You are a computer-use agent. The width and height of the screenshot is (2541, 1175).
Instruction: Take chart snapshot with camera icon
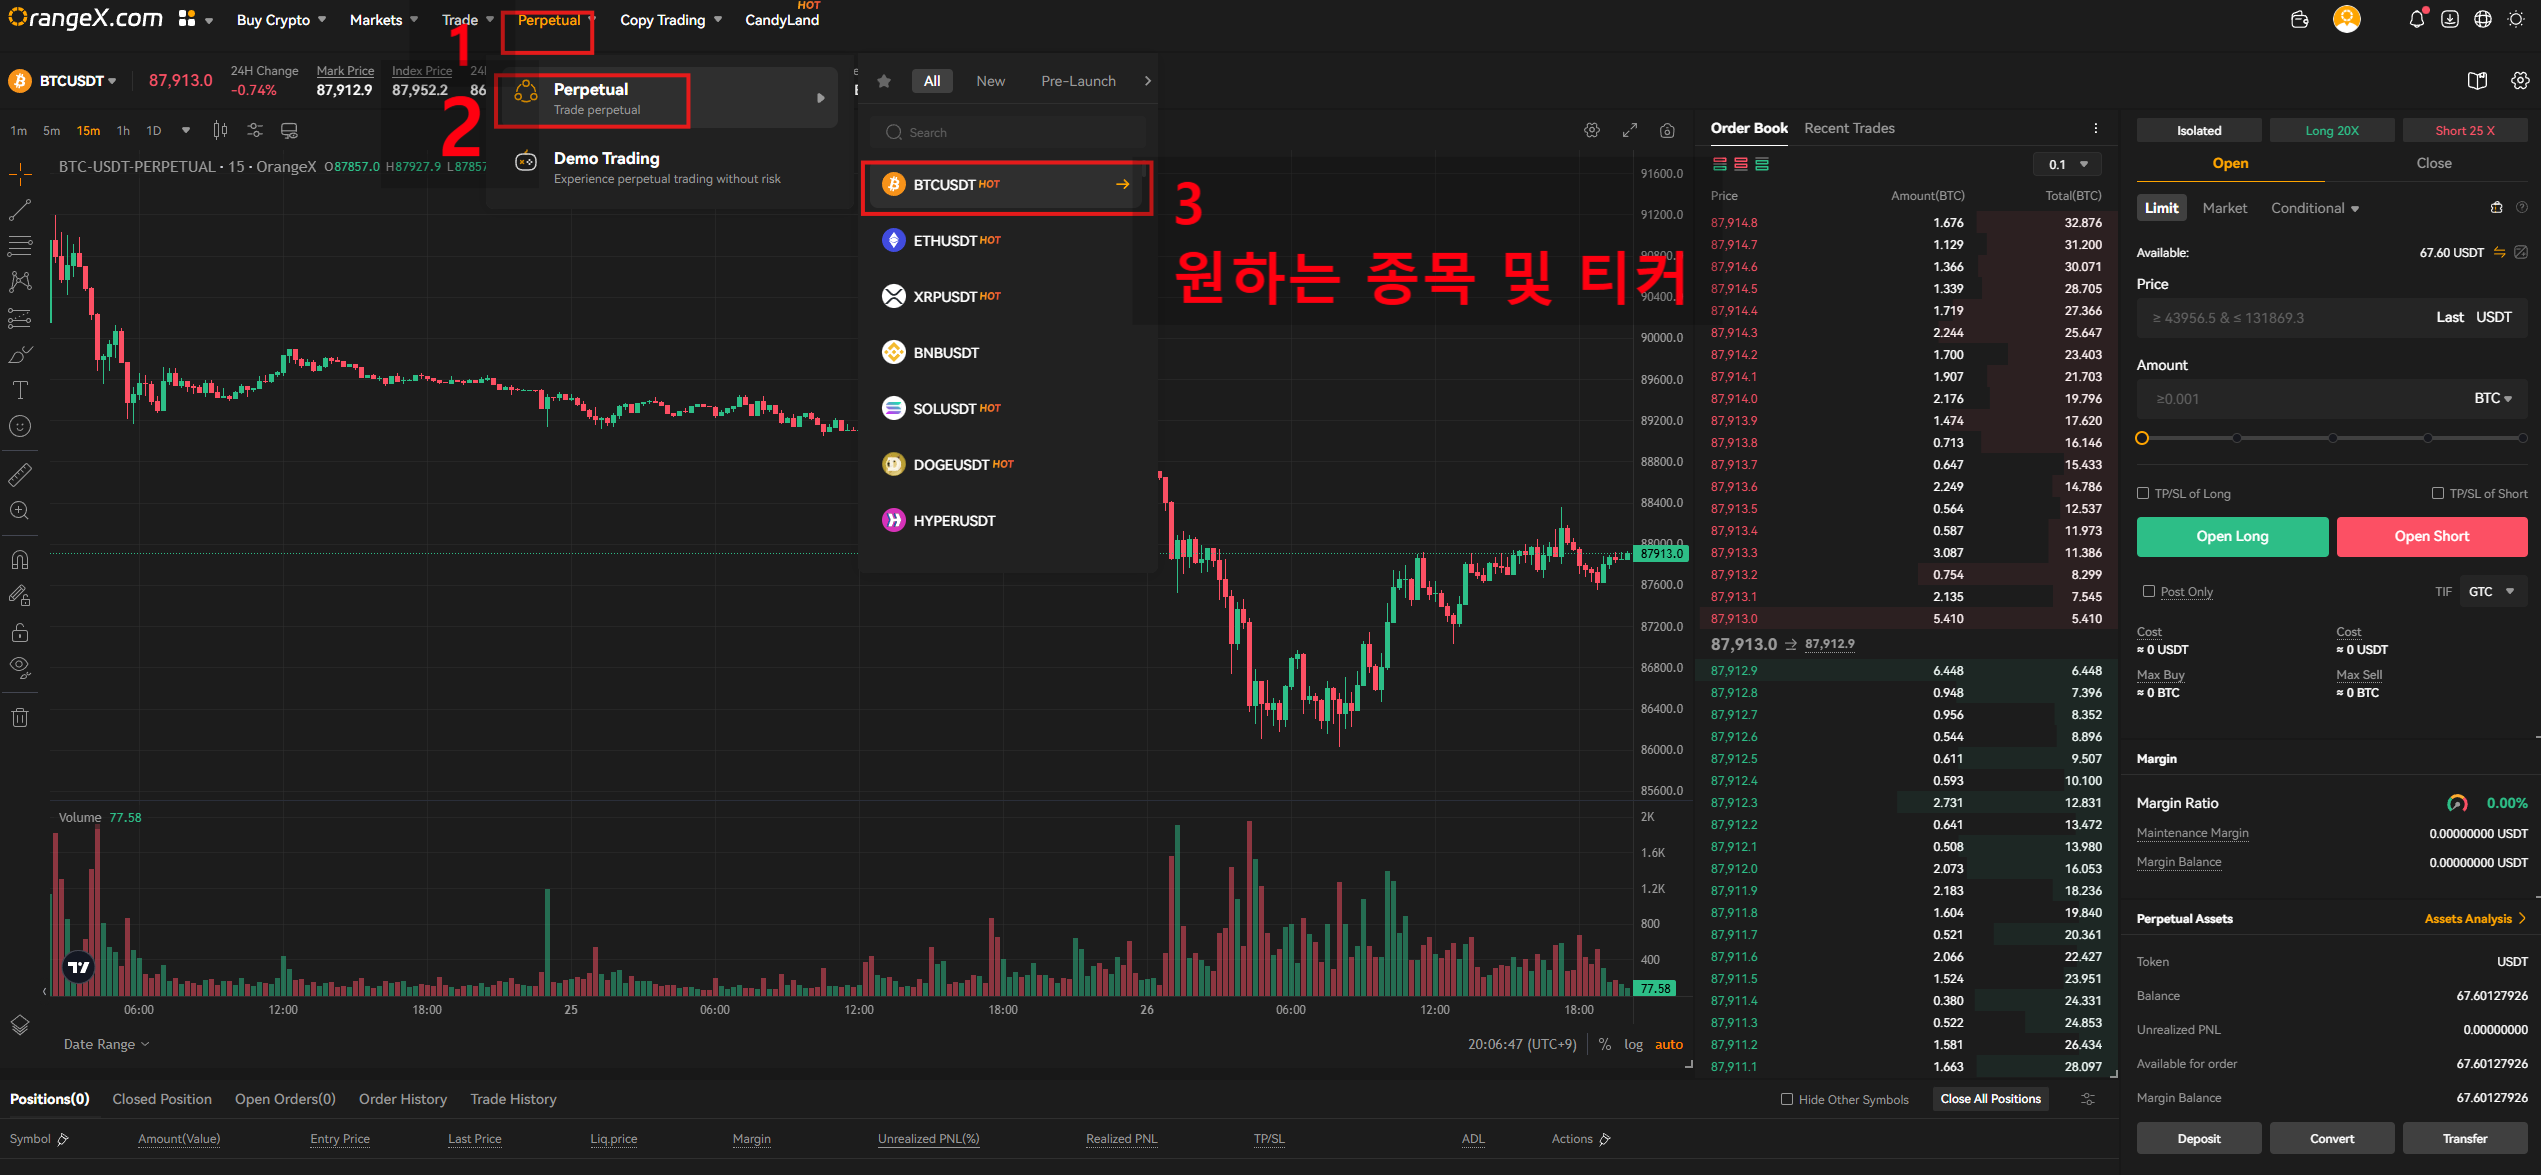(1667, 131)
